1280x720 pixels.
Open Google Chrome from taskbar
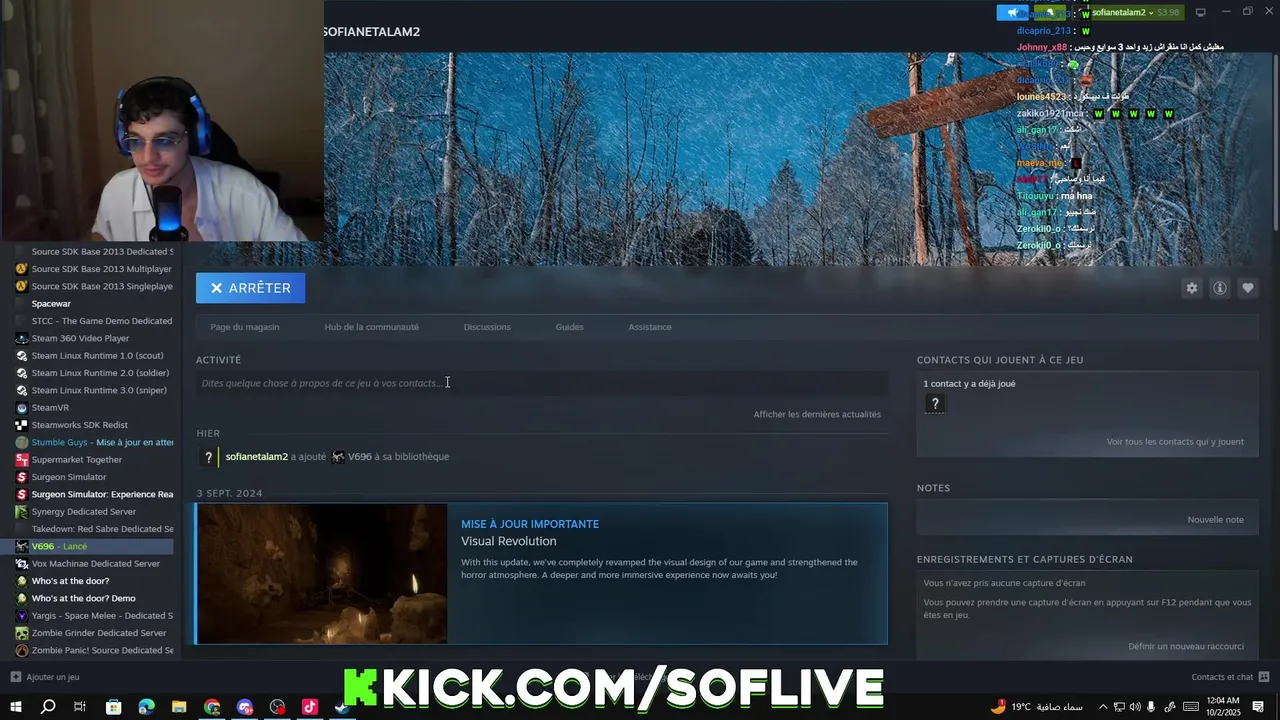(x=212, y=707)
